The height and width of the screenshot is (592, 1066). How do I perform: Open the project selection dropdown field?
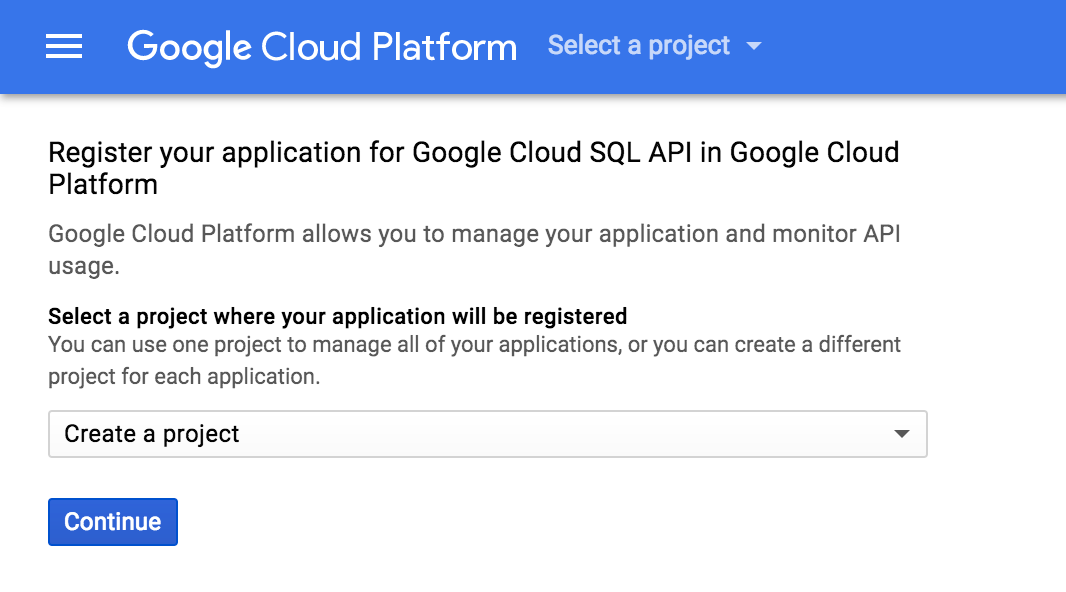[487, 434]
